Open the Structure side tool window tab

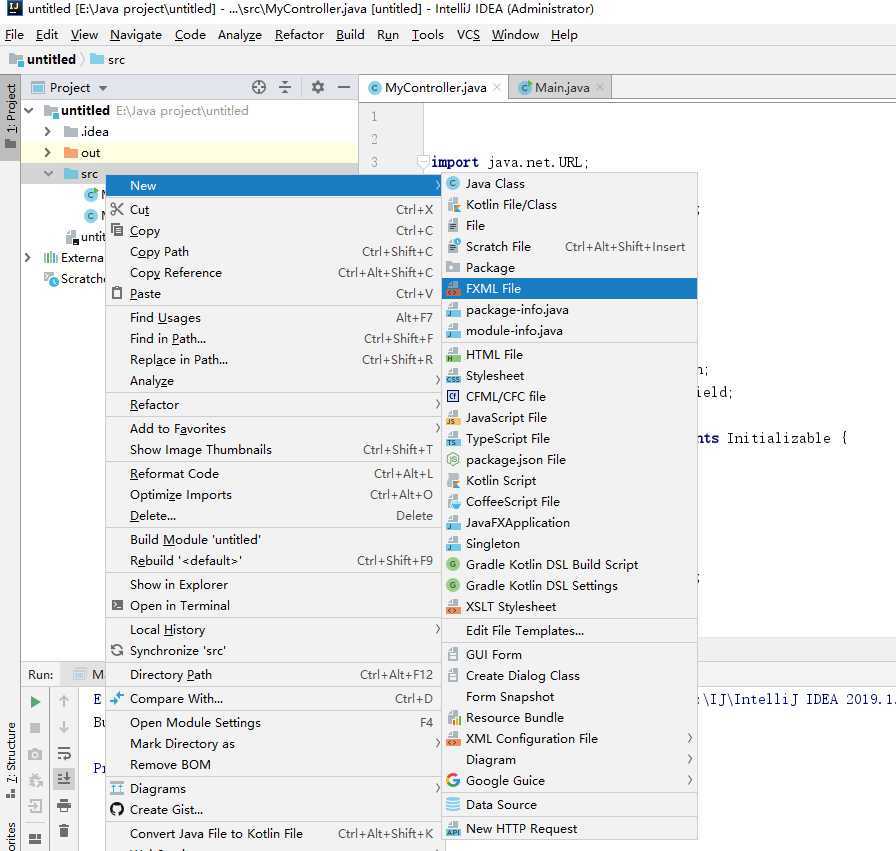[x=10, y=760]
